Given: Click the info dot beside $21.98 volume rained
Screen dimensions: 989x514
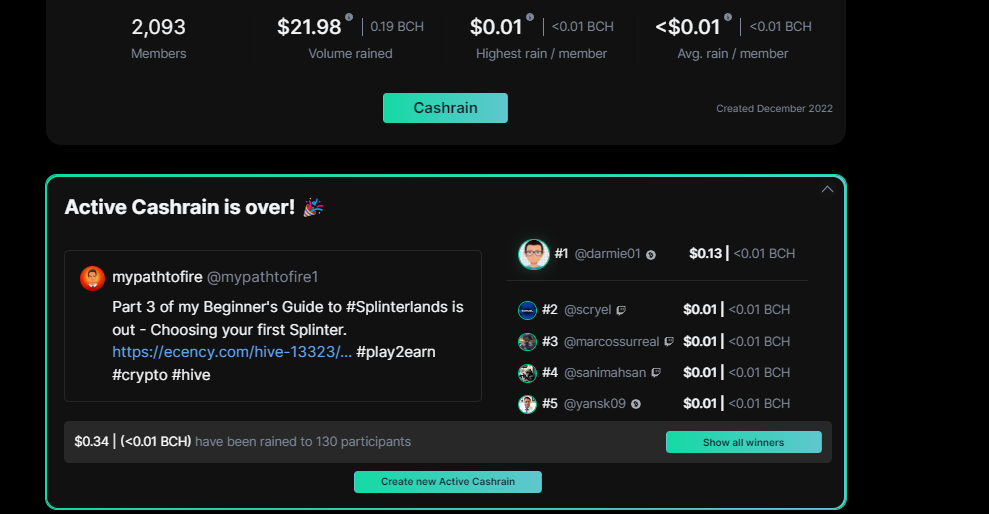Looking at the screenshot, I should click(x=349, y=17).
